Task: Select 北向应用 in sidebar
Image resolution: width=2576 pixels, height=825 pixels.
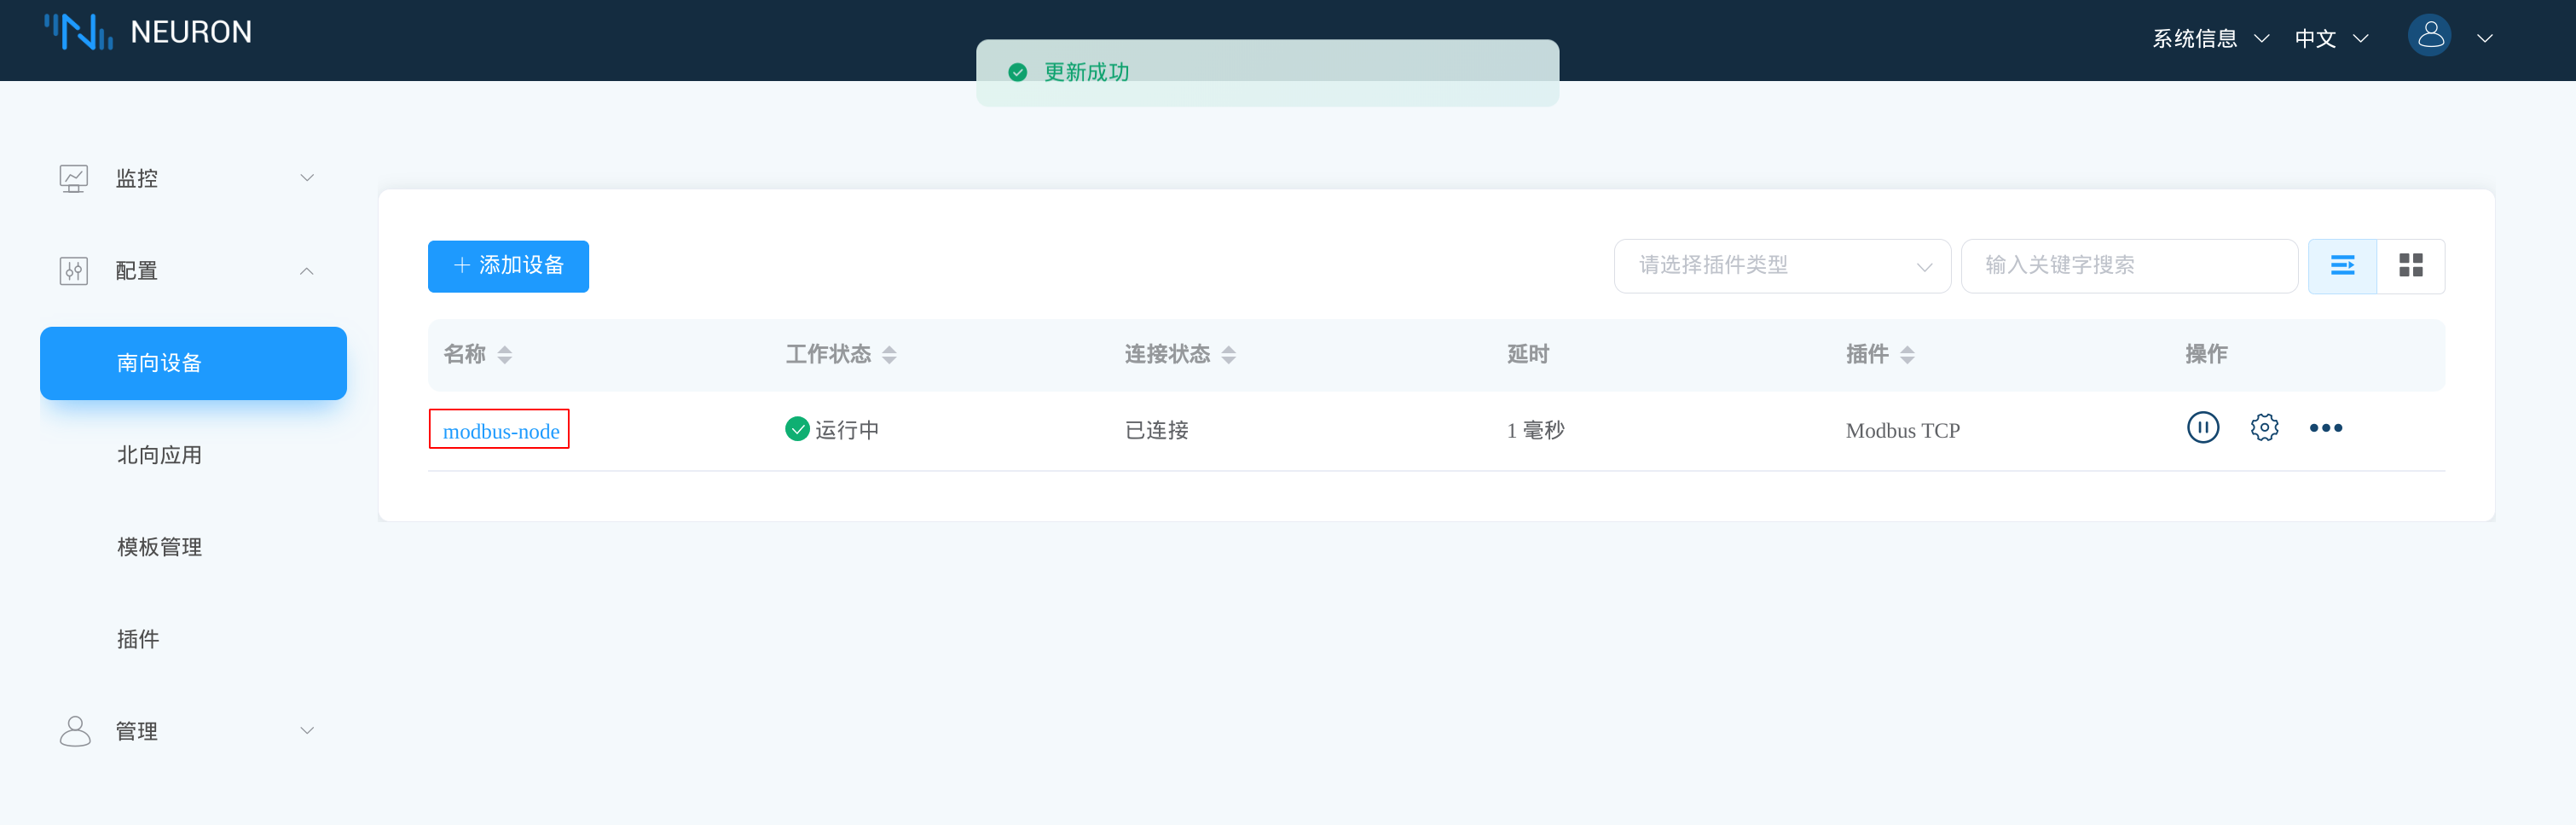Action: [160, 455]
